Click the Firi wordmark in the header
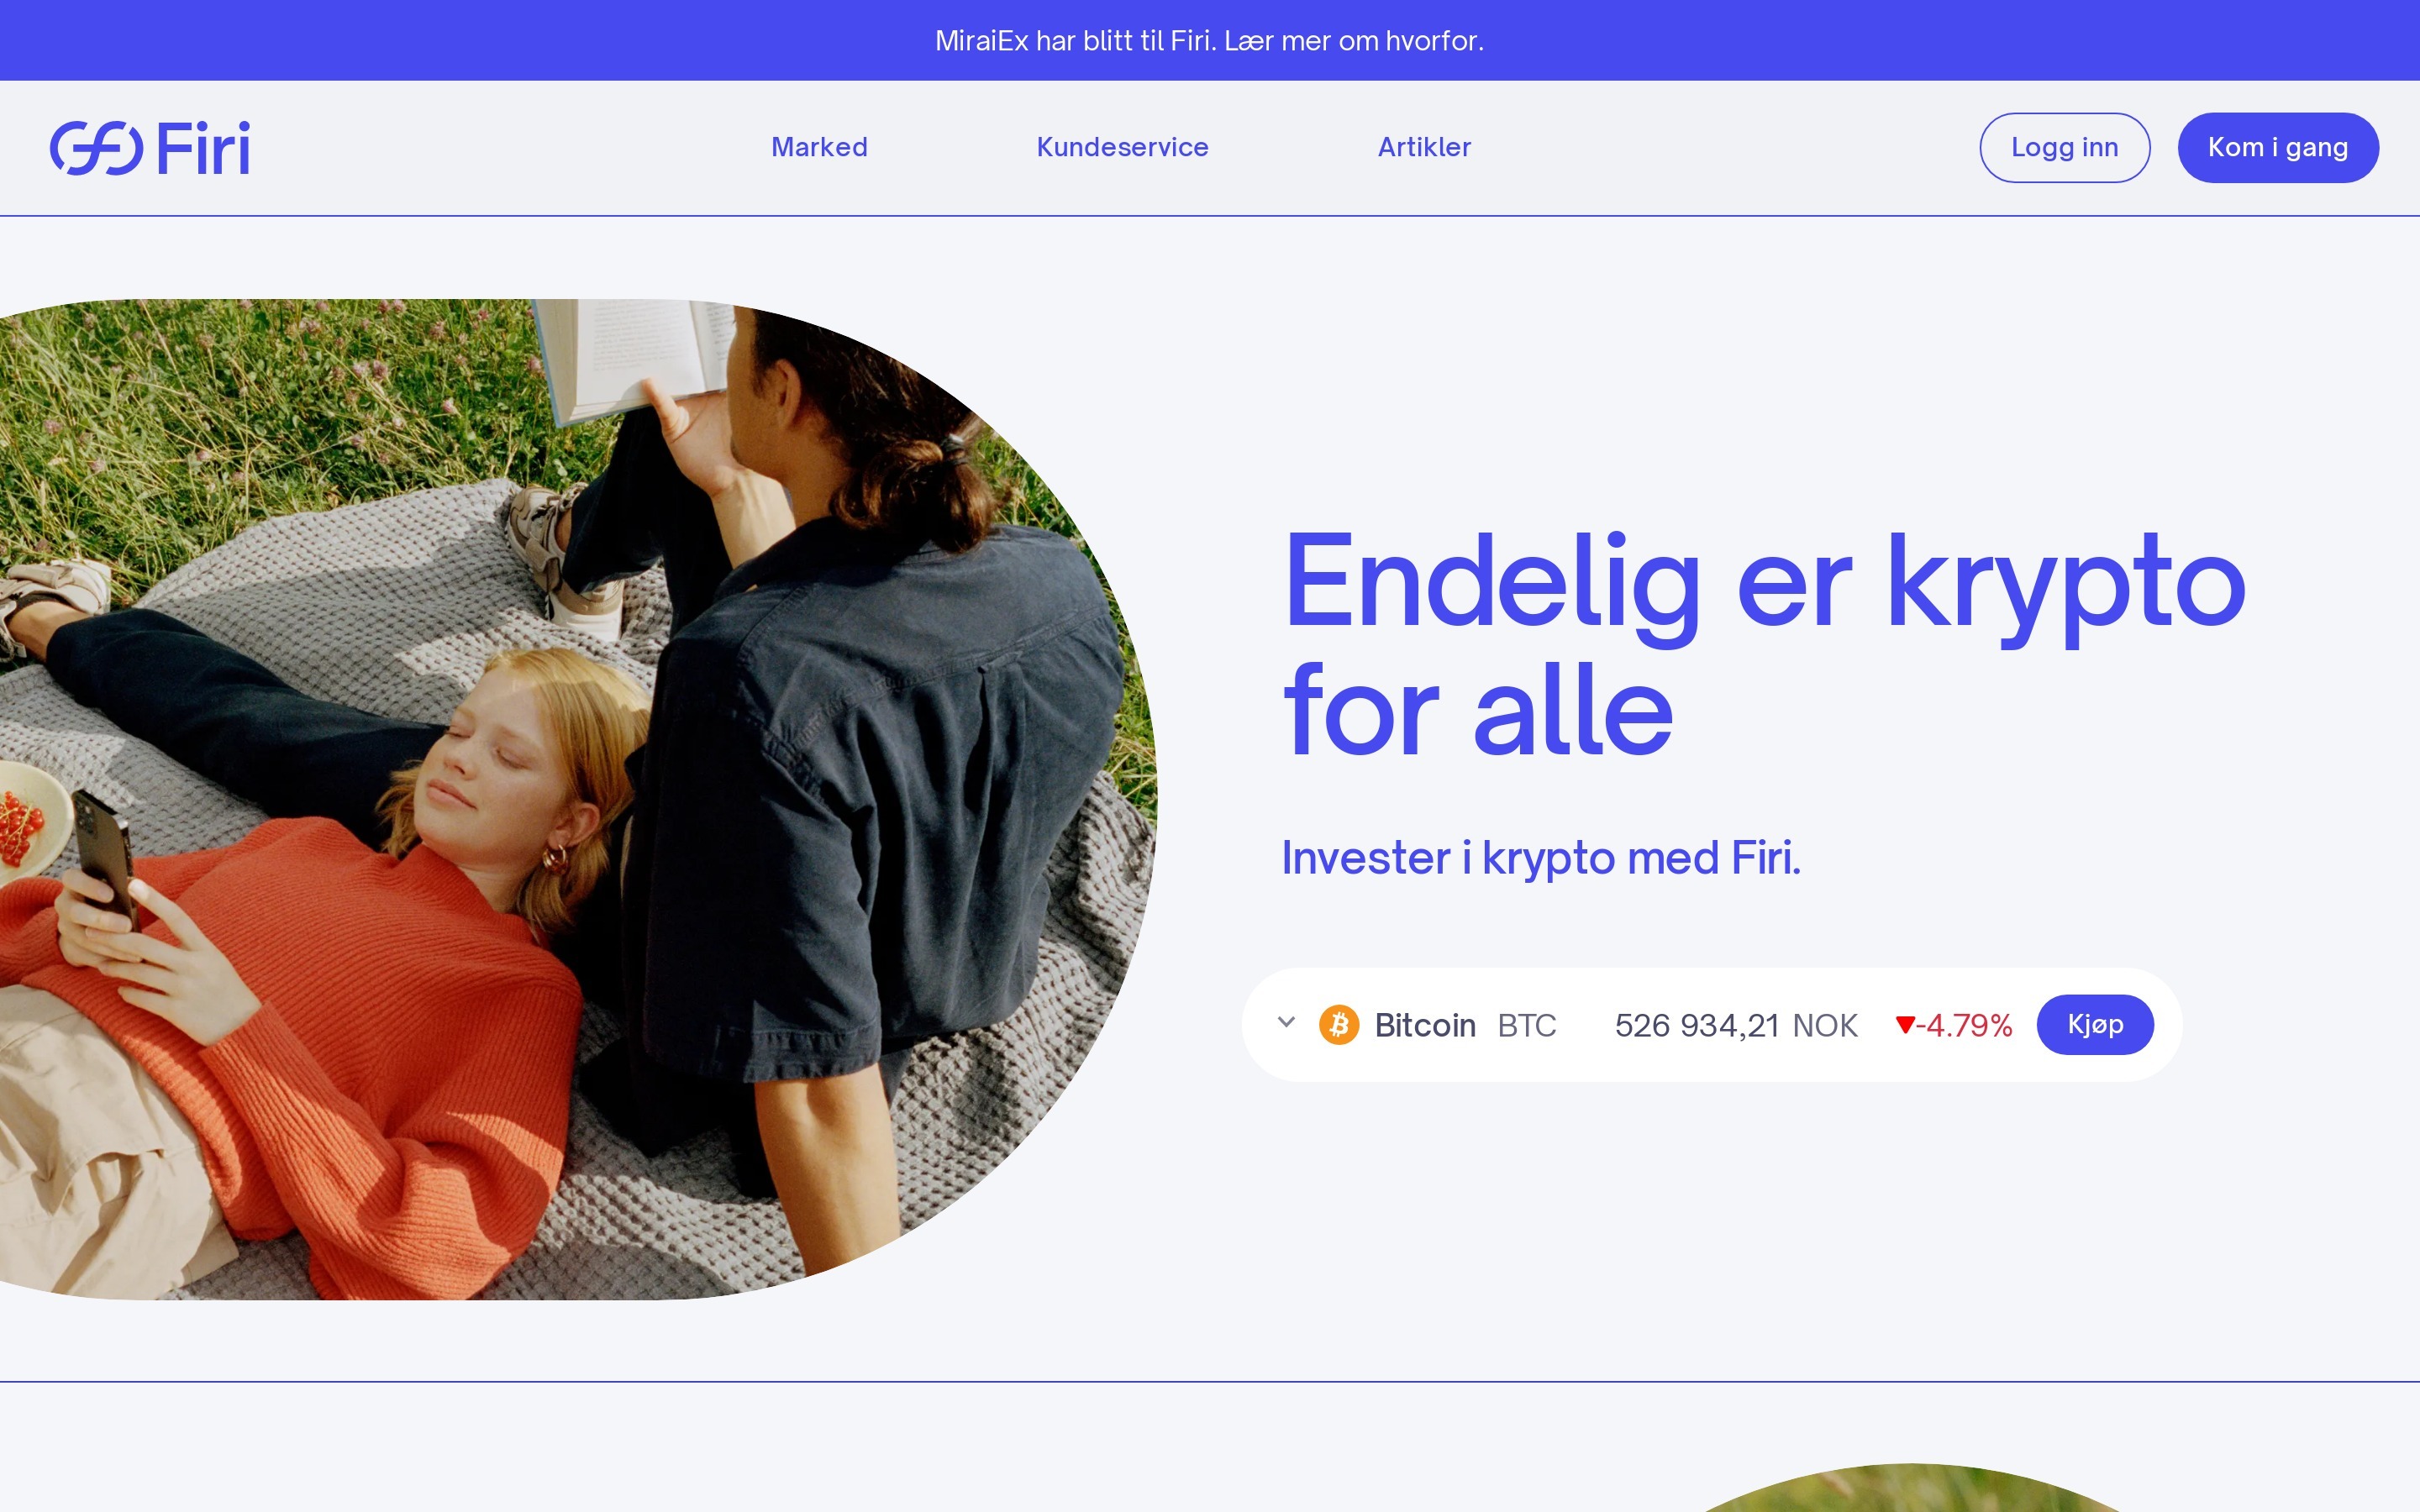This screenshot has width=2420, height=1512. (203, 148)
